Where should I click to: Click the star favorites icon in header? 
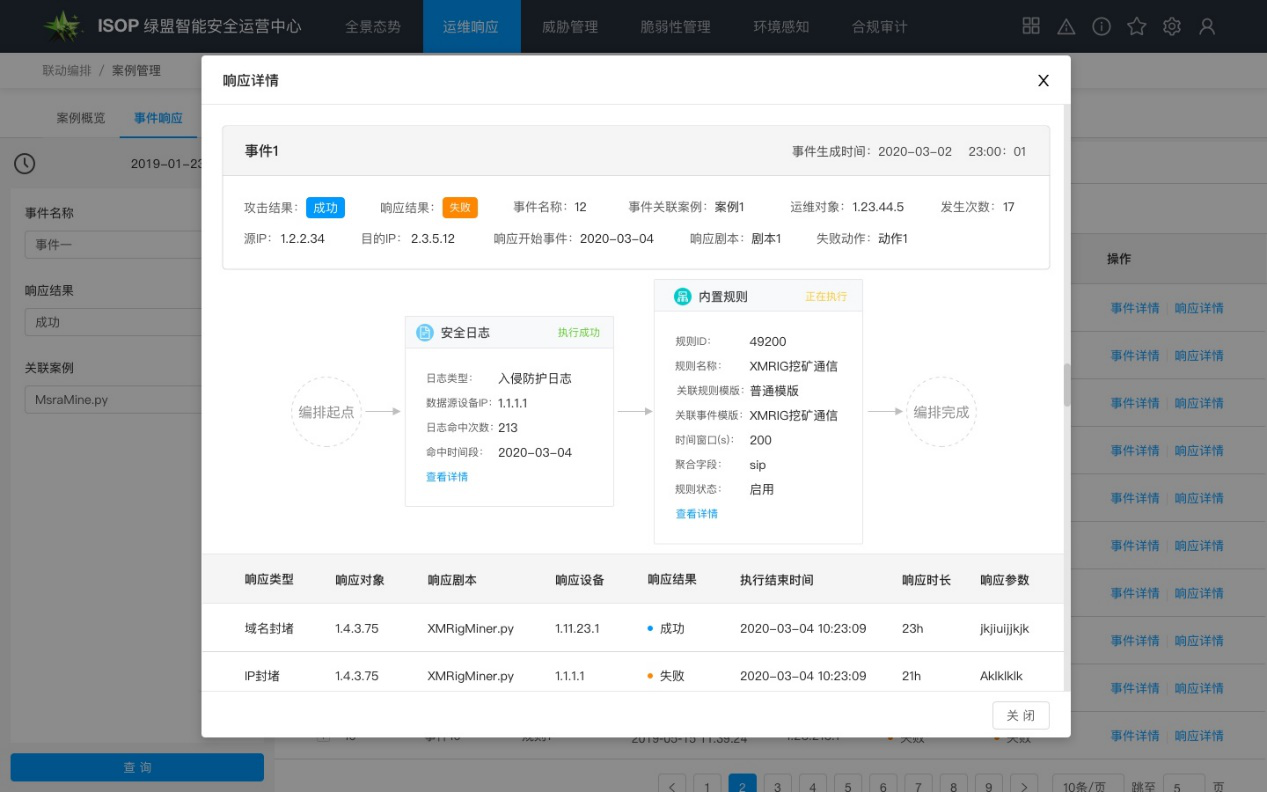(x=1136, y=27)
